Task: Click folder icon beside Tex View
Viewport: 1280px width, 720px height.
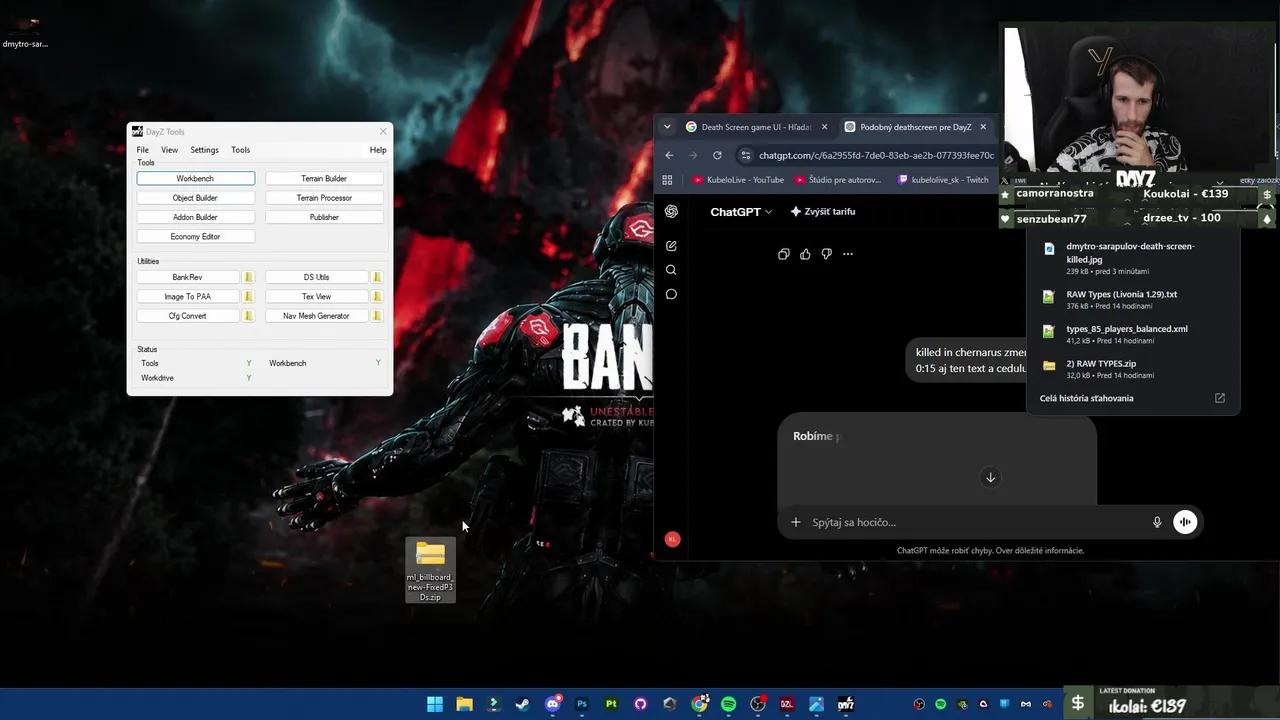Action: point(377,296)
